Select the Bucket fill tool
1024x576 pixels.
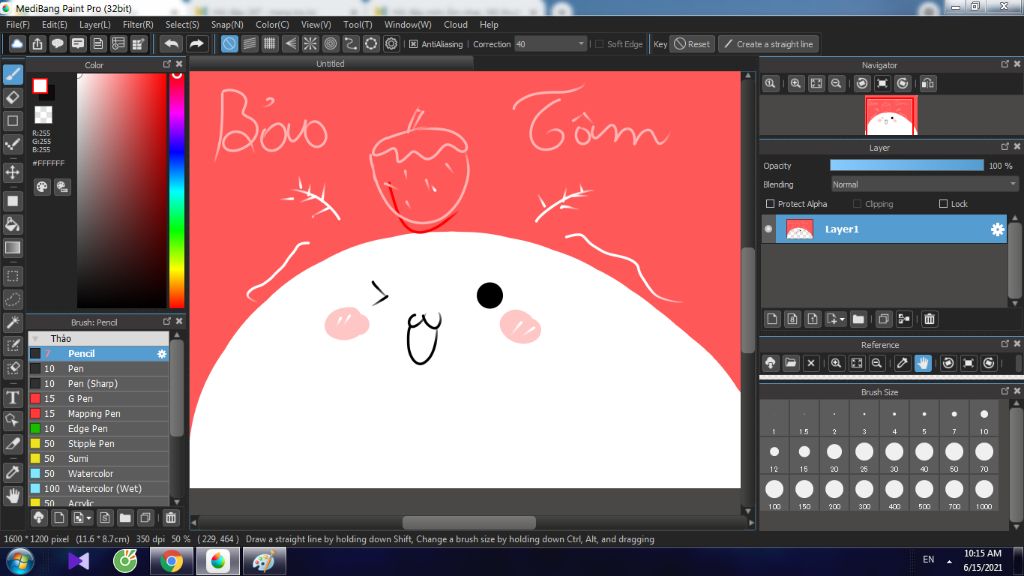pyautogui.click(x=13, y=225)
